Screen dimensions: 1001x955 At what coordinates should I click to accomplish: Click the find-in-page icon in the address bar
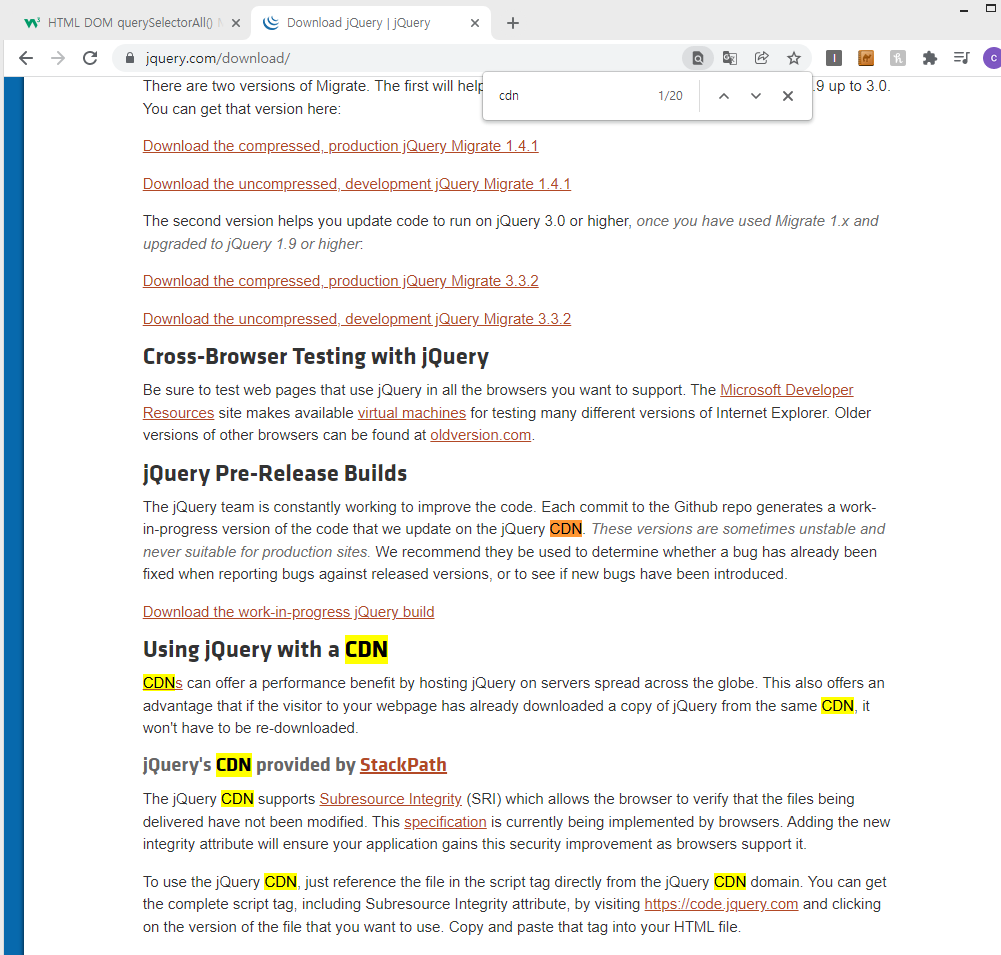(698, 58)
